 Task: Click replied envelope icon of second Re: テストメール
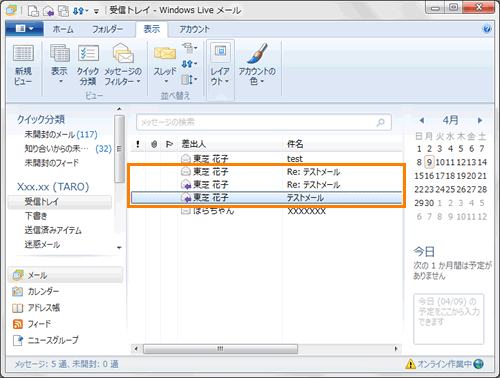[x=186, y=184]
